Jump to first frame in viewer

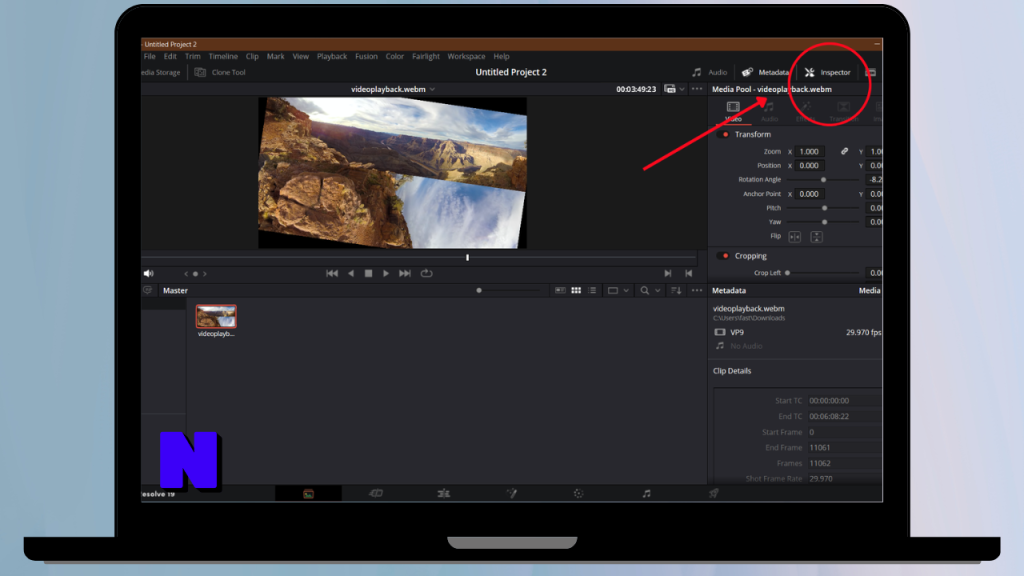332,274
